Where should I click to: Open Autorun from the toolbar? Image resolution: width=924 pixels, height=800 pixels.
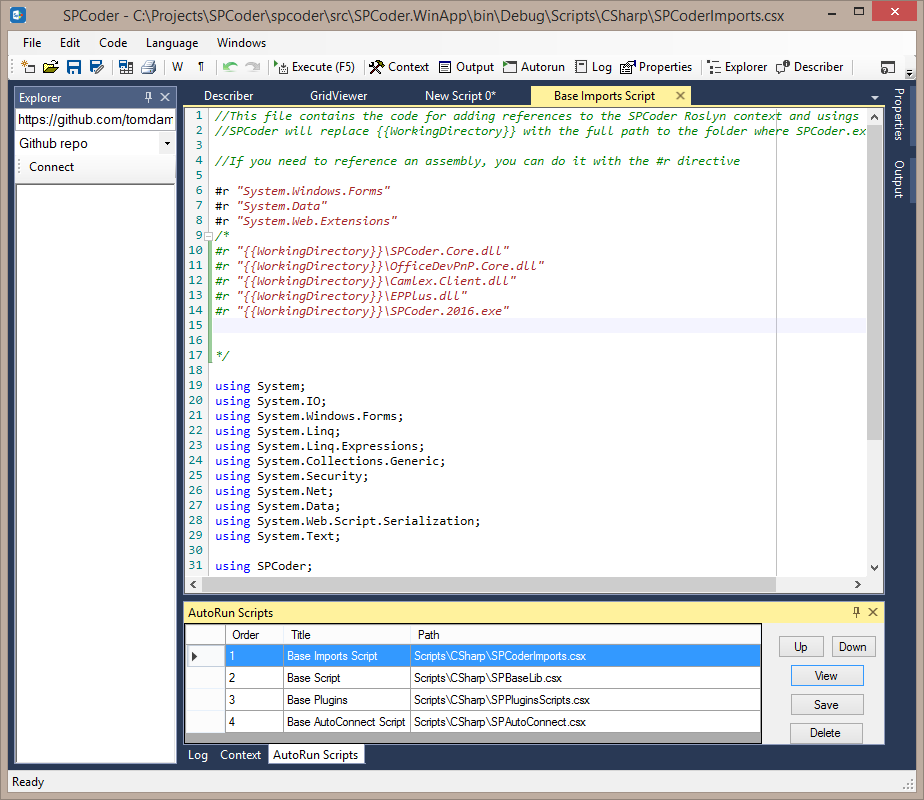click(534, 67)
